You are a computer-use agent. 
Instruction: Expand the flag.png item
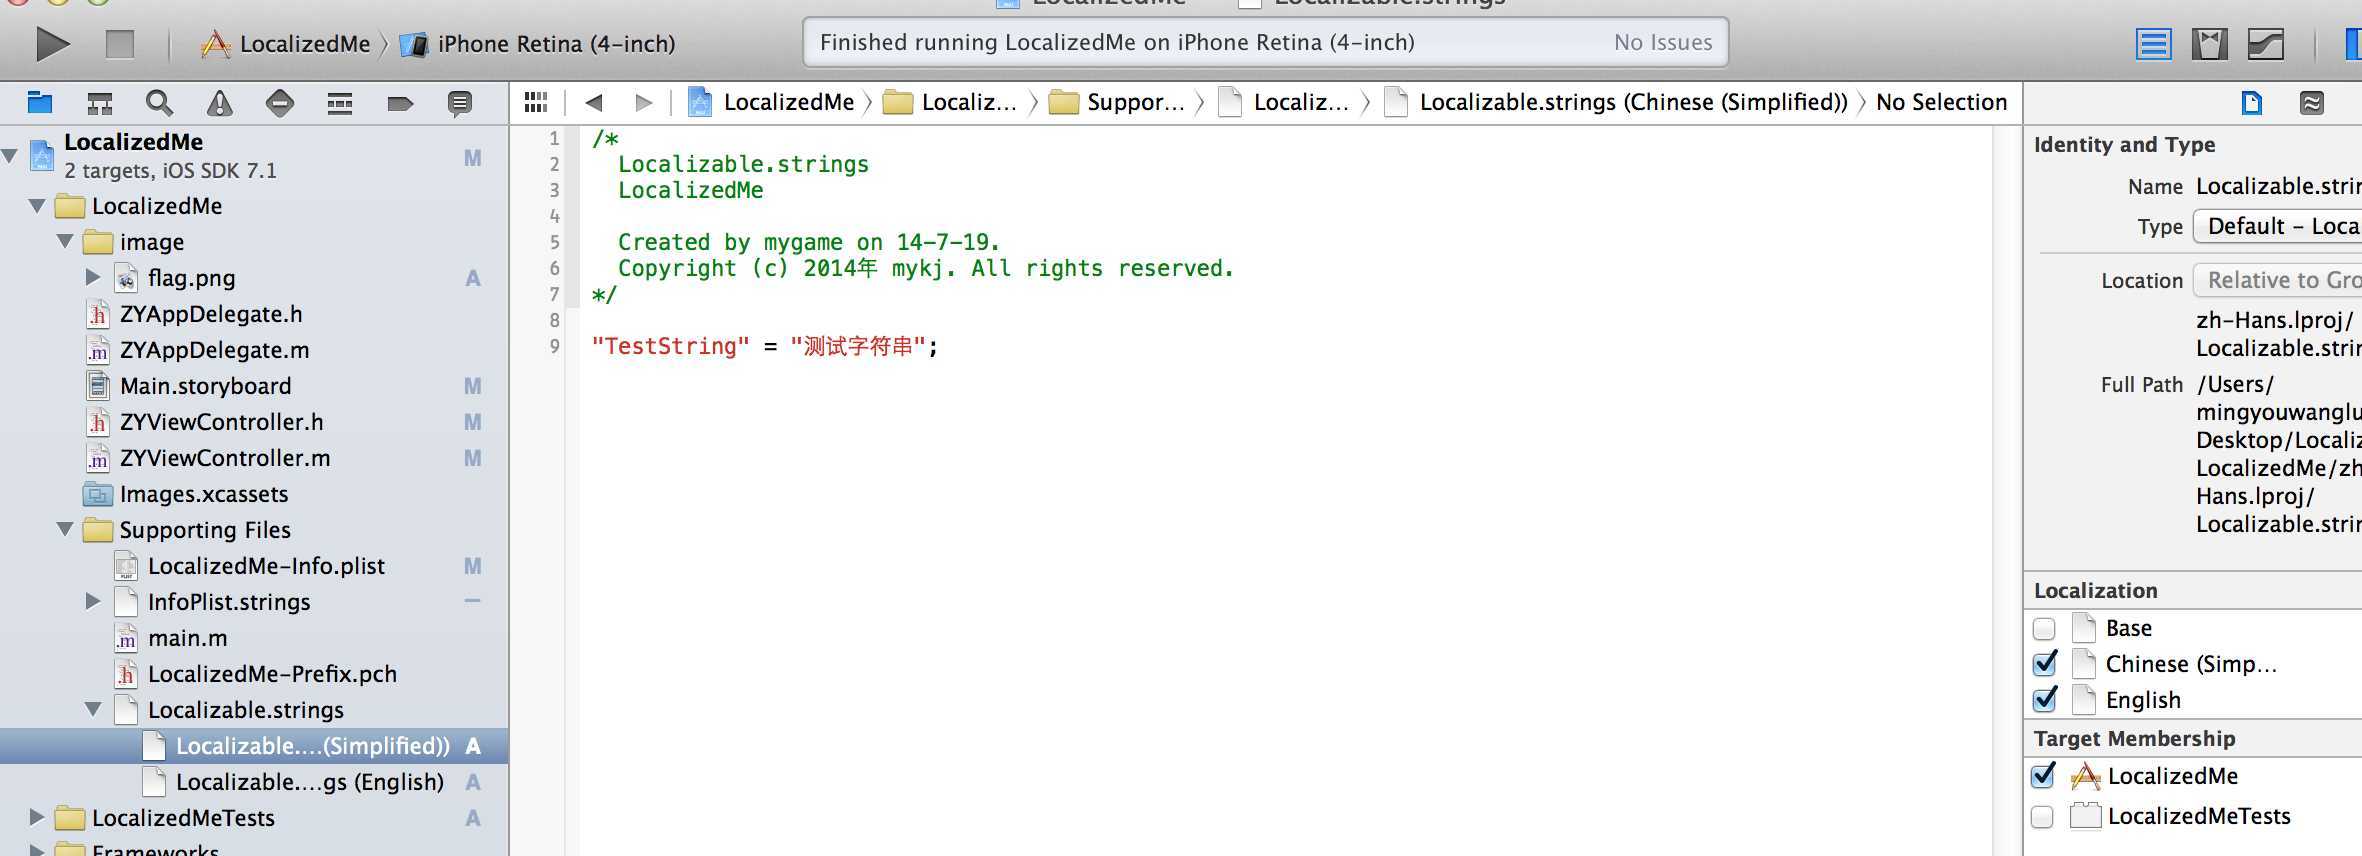pos(93,277)
